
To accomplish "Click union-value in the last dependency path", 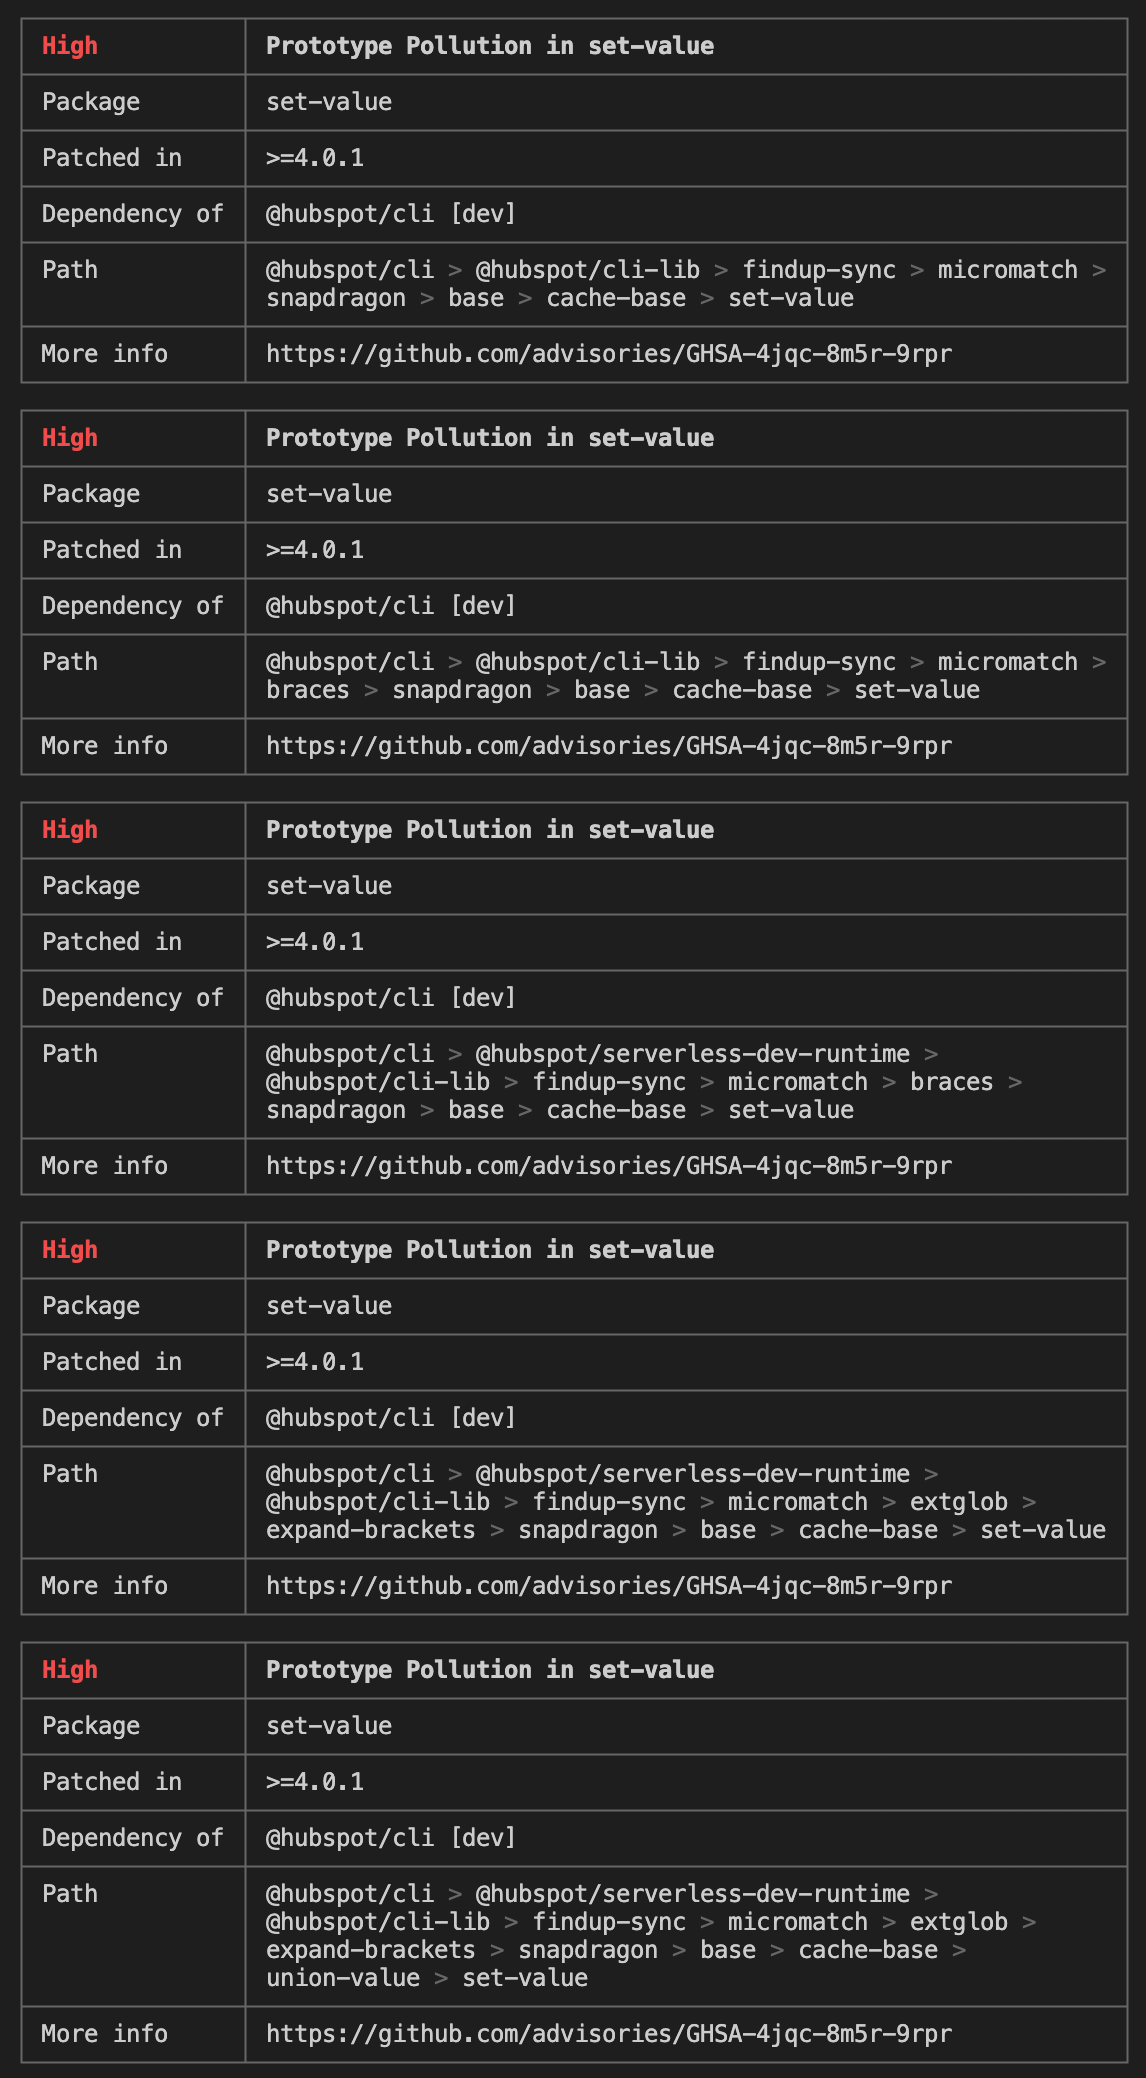I will coord(343,1978).
